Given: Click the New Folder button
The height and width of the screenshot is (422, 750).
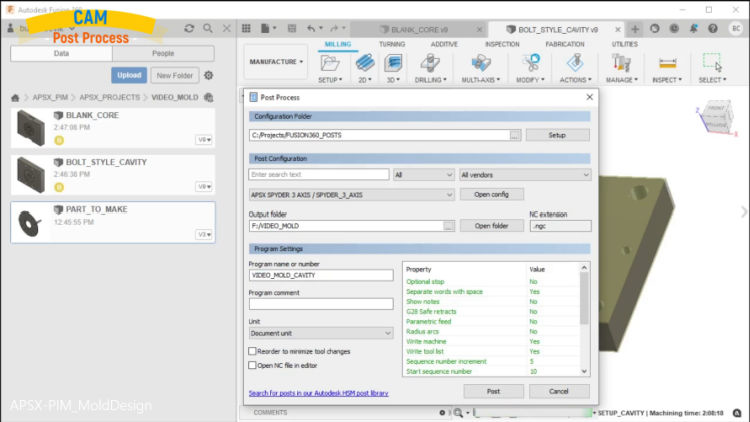Looking at the screenshot, I should pos(175,76).
